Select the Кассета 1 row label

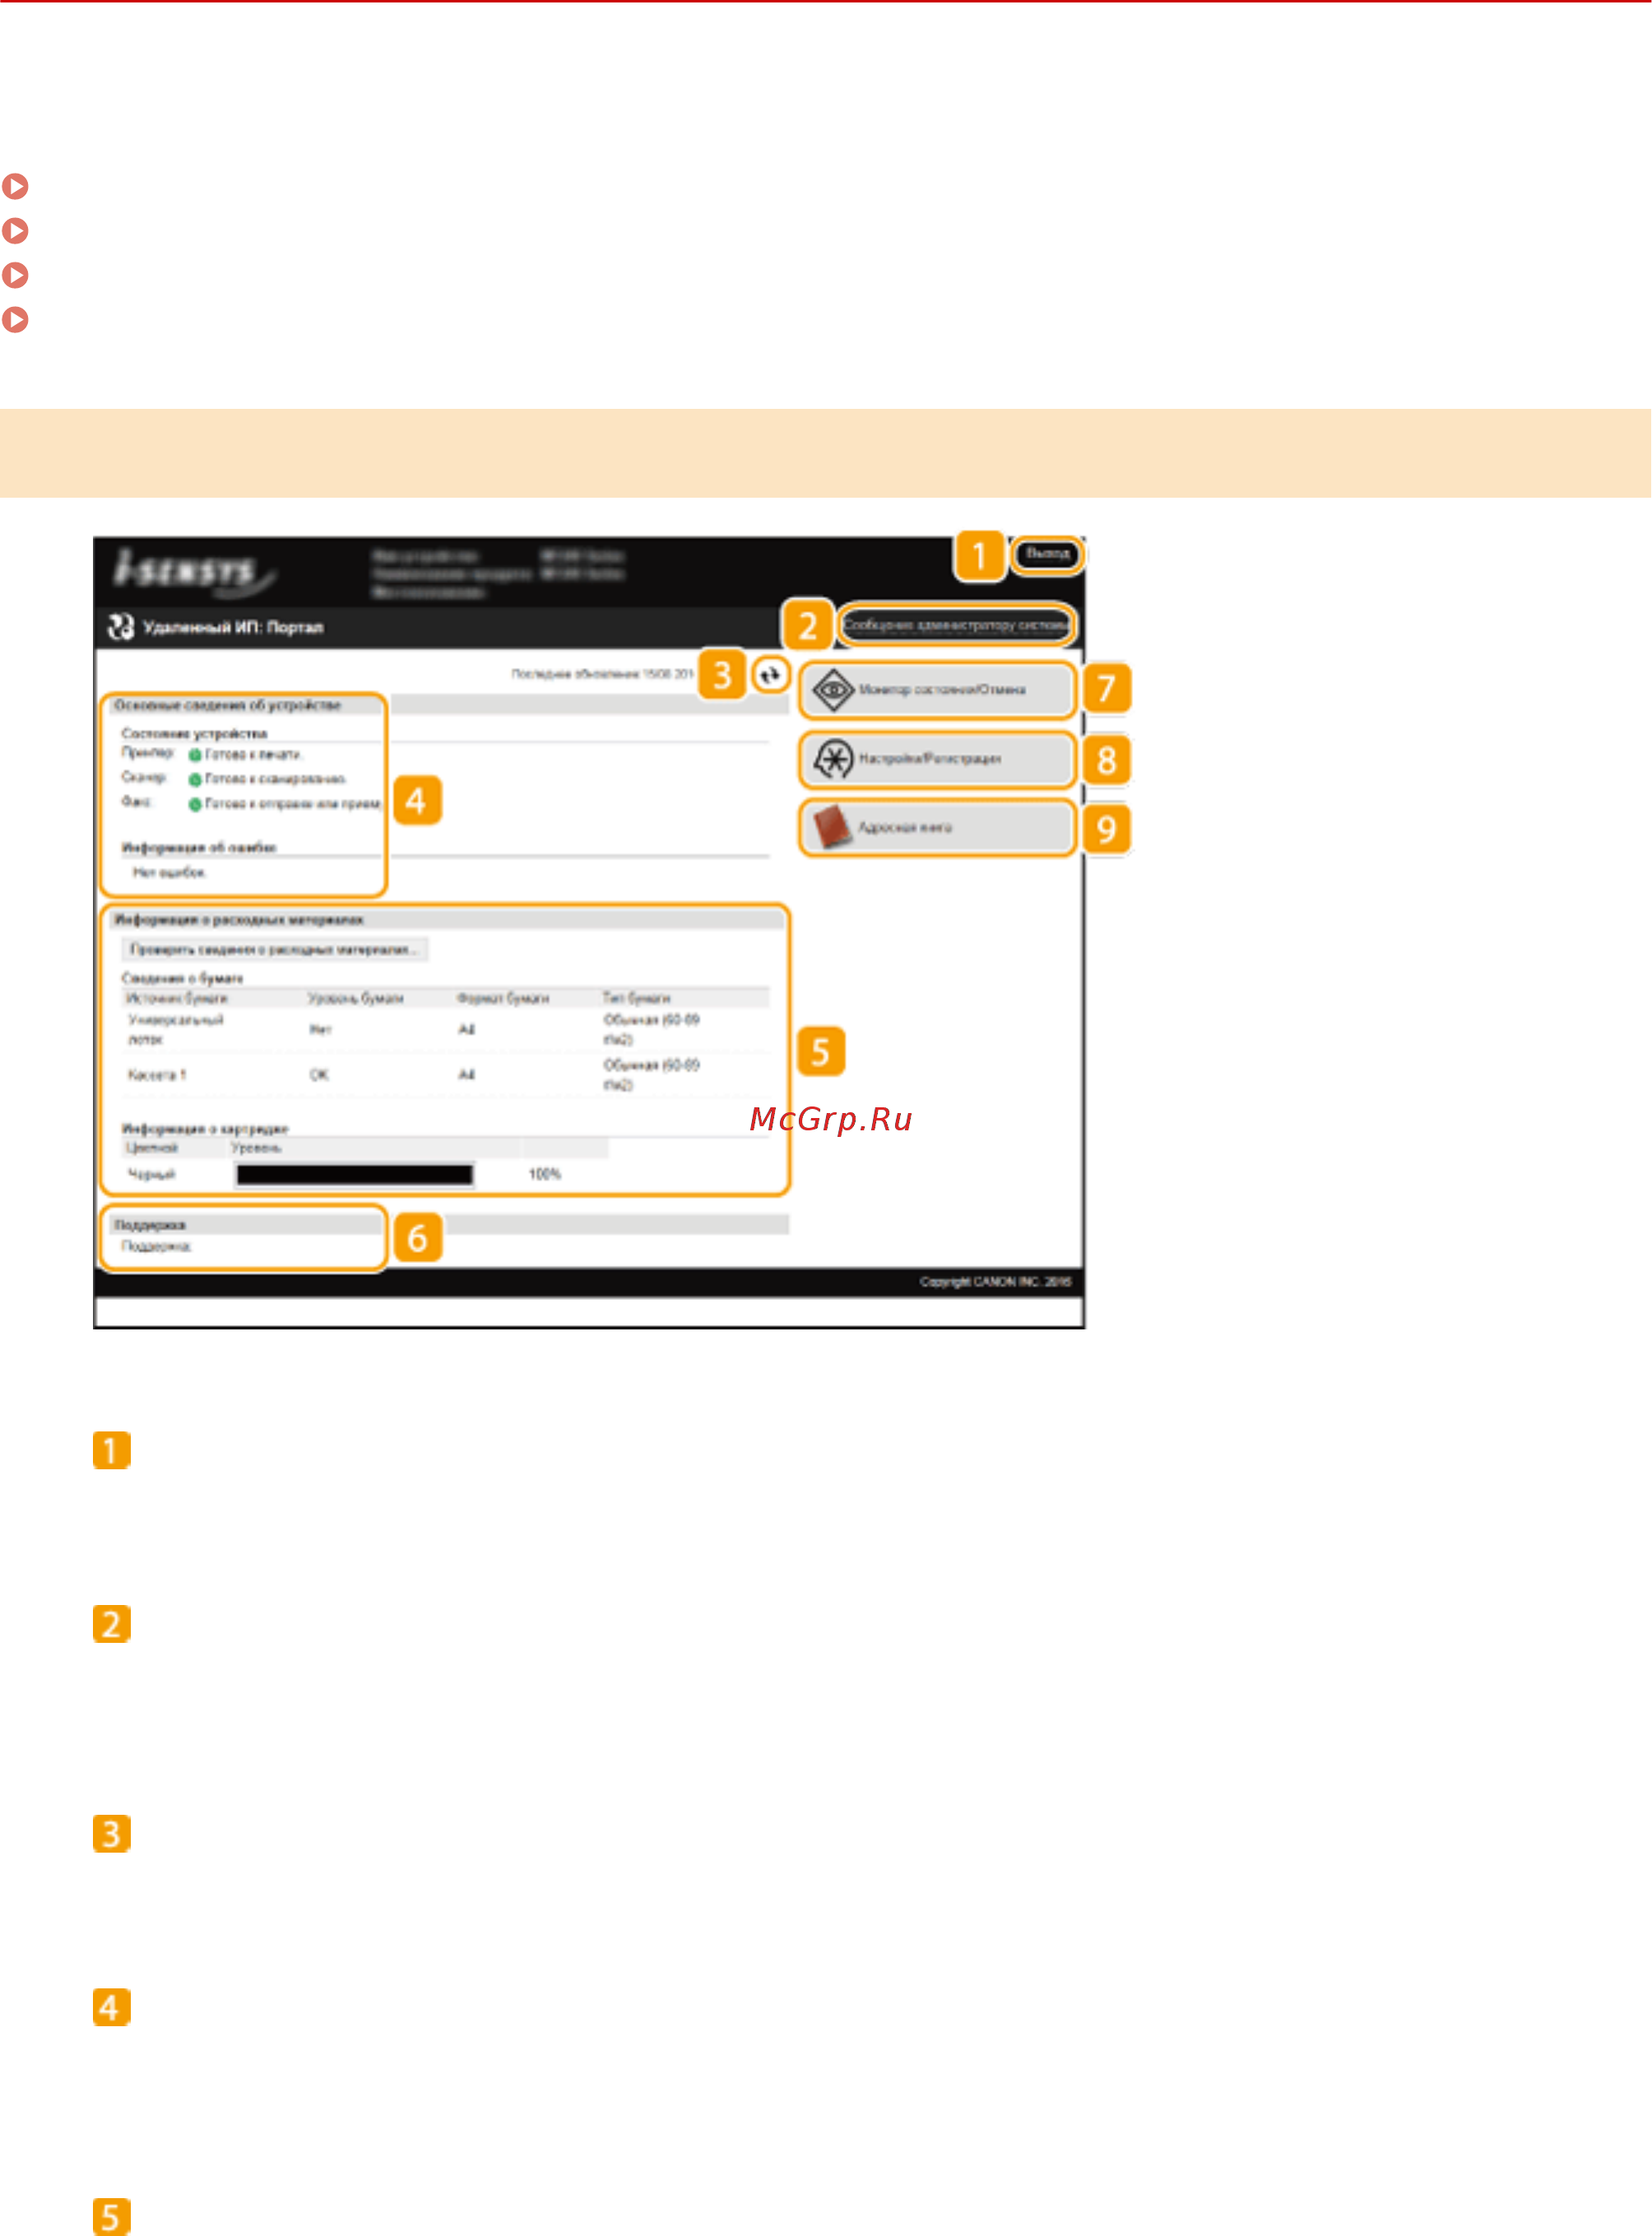coord(157,1075)
